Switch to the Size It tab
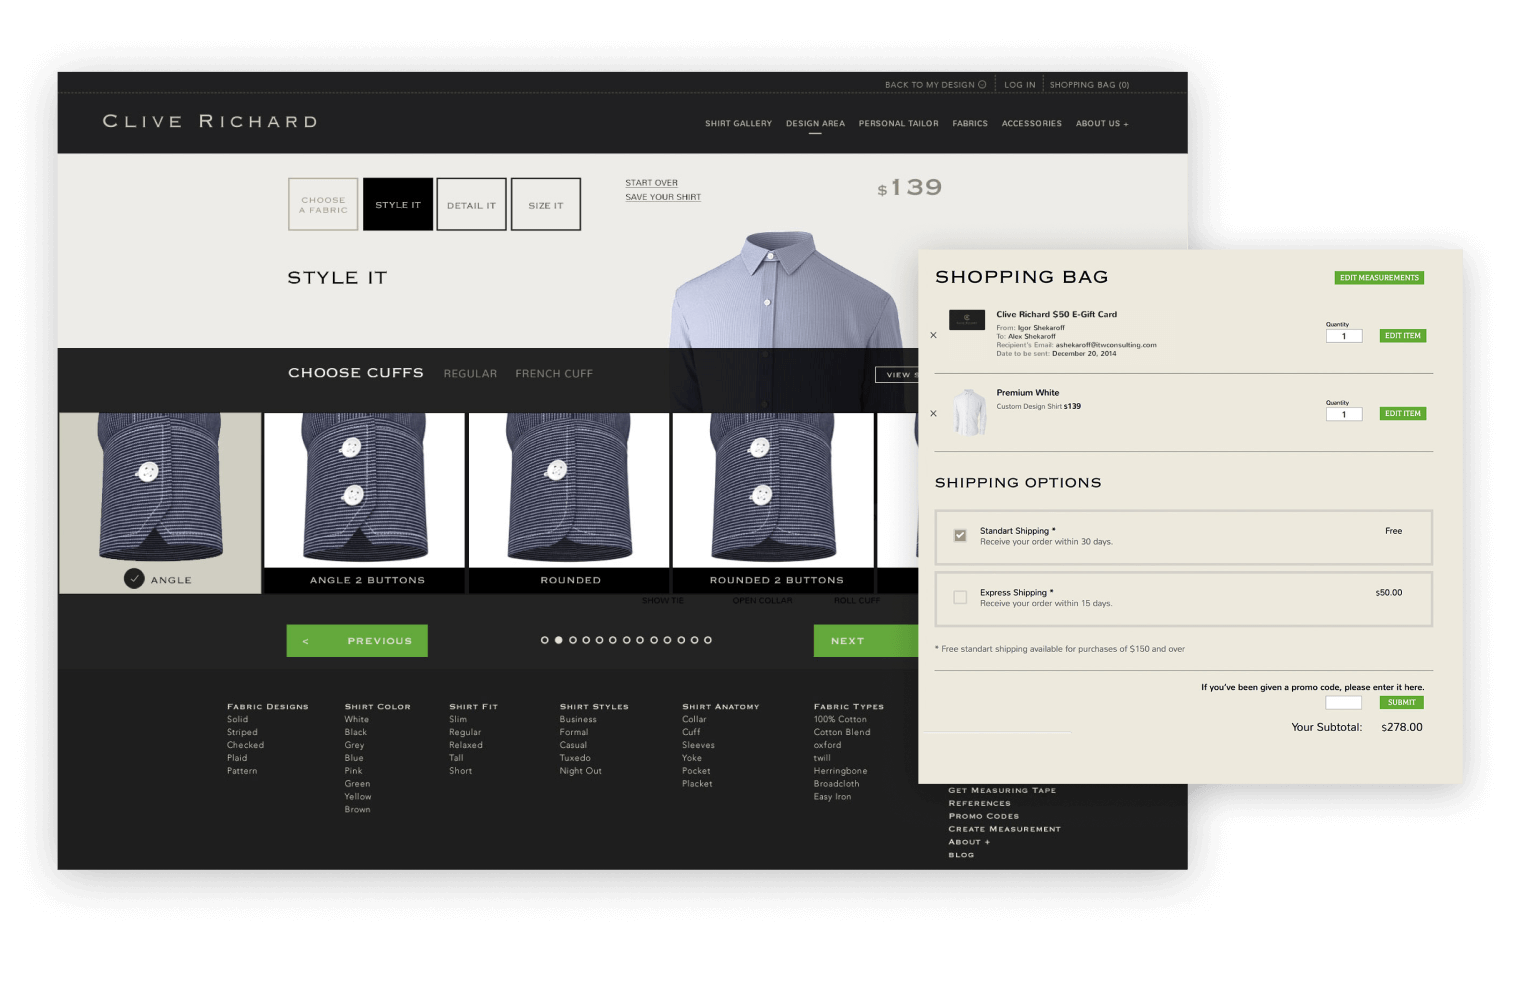1520x1008 pixels. (545, 204)
